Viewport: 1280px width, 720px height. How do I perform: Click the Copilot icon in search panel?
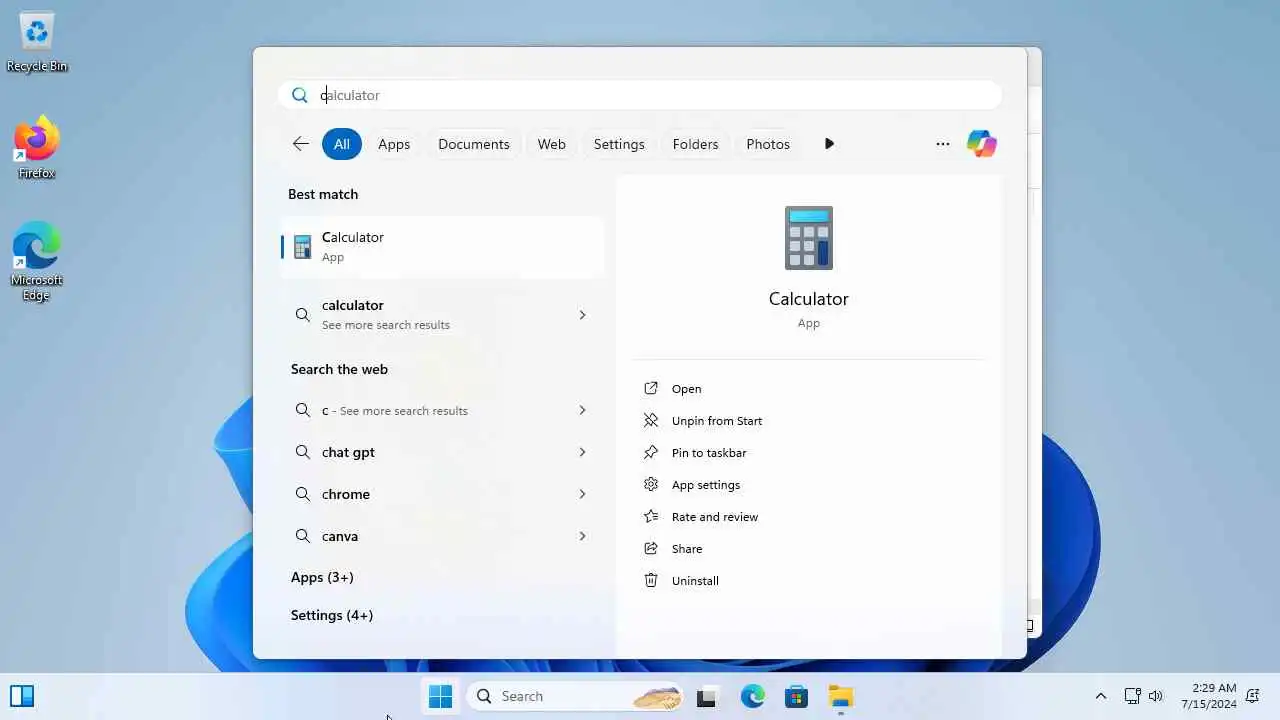(981, 144)
